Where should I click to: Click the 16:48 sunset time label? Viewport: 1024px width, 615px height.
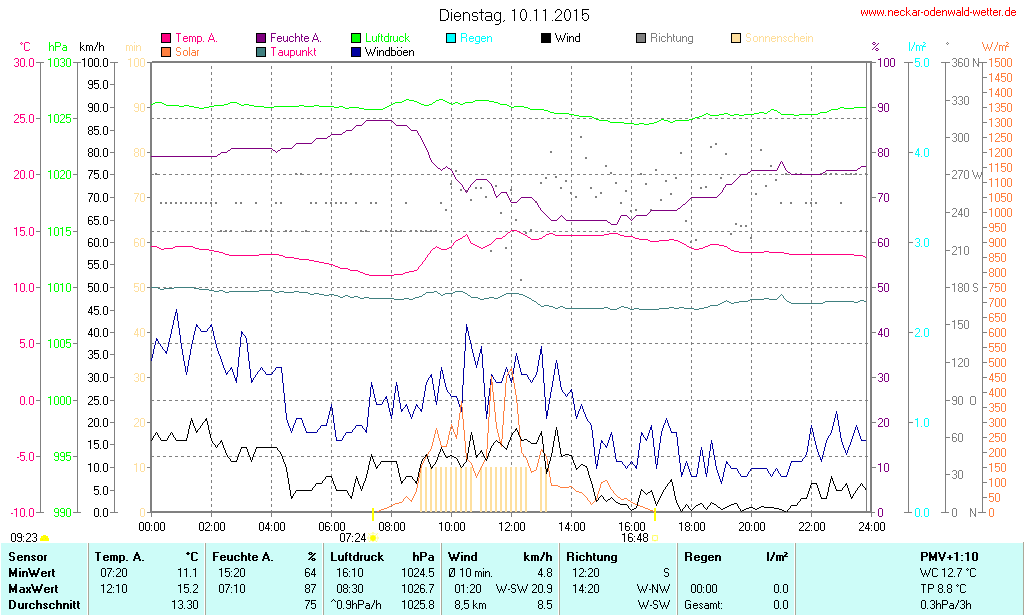(x=634, y=537)
